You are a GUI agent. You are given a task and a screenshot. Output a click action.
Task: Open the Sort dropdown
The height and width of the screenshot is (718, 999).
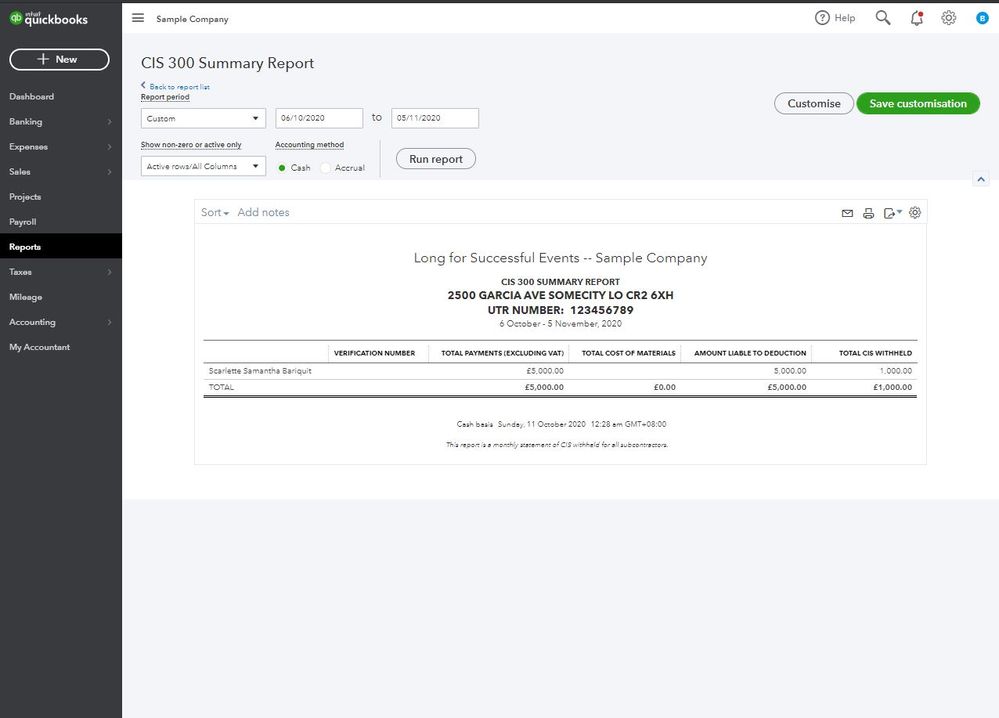215,212
